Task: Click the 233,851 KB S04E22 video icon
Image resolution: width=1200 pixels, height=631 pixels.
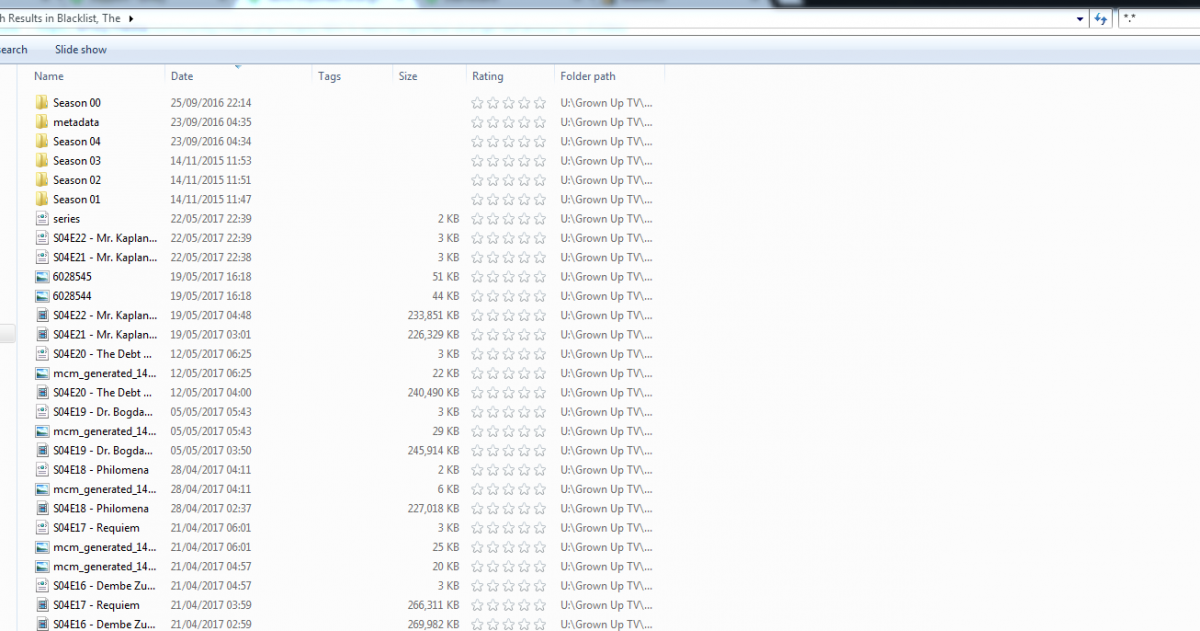Action: [41, 315]
